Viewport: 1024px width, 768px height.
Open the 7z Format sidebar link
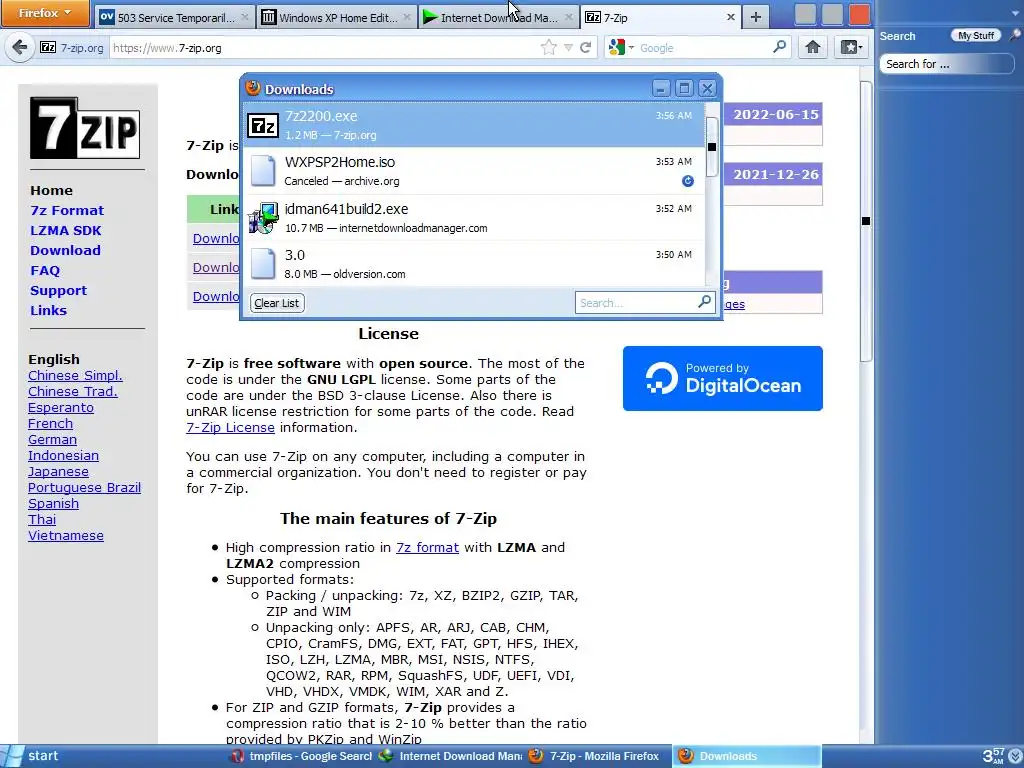click(x=67, y=210)
